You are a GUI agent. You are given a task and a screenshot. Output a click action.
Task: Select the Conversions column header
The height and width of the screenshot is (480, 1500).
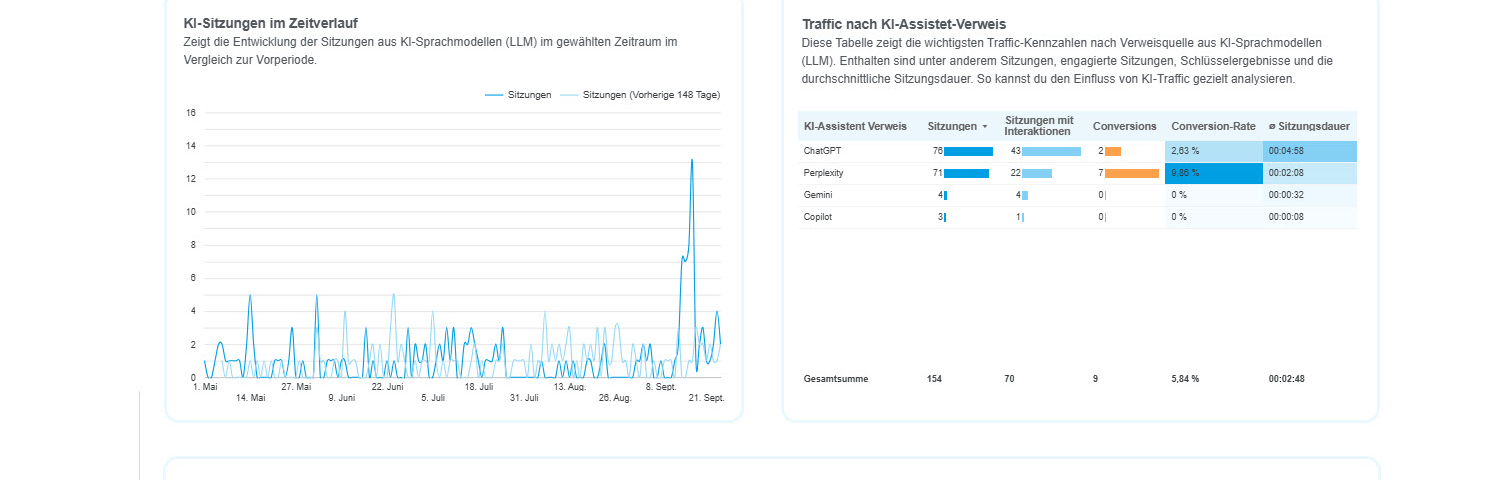coord(1124,126)
